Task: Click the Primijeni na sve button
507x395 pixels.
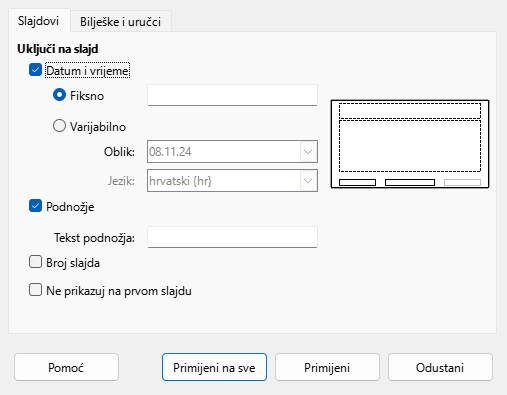Action: click(x=214, y=367)
